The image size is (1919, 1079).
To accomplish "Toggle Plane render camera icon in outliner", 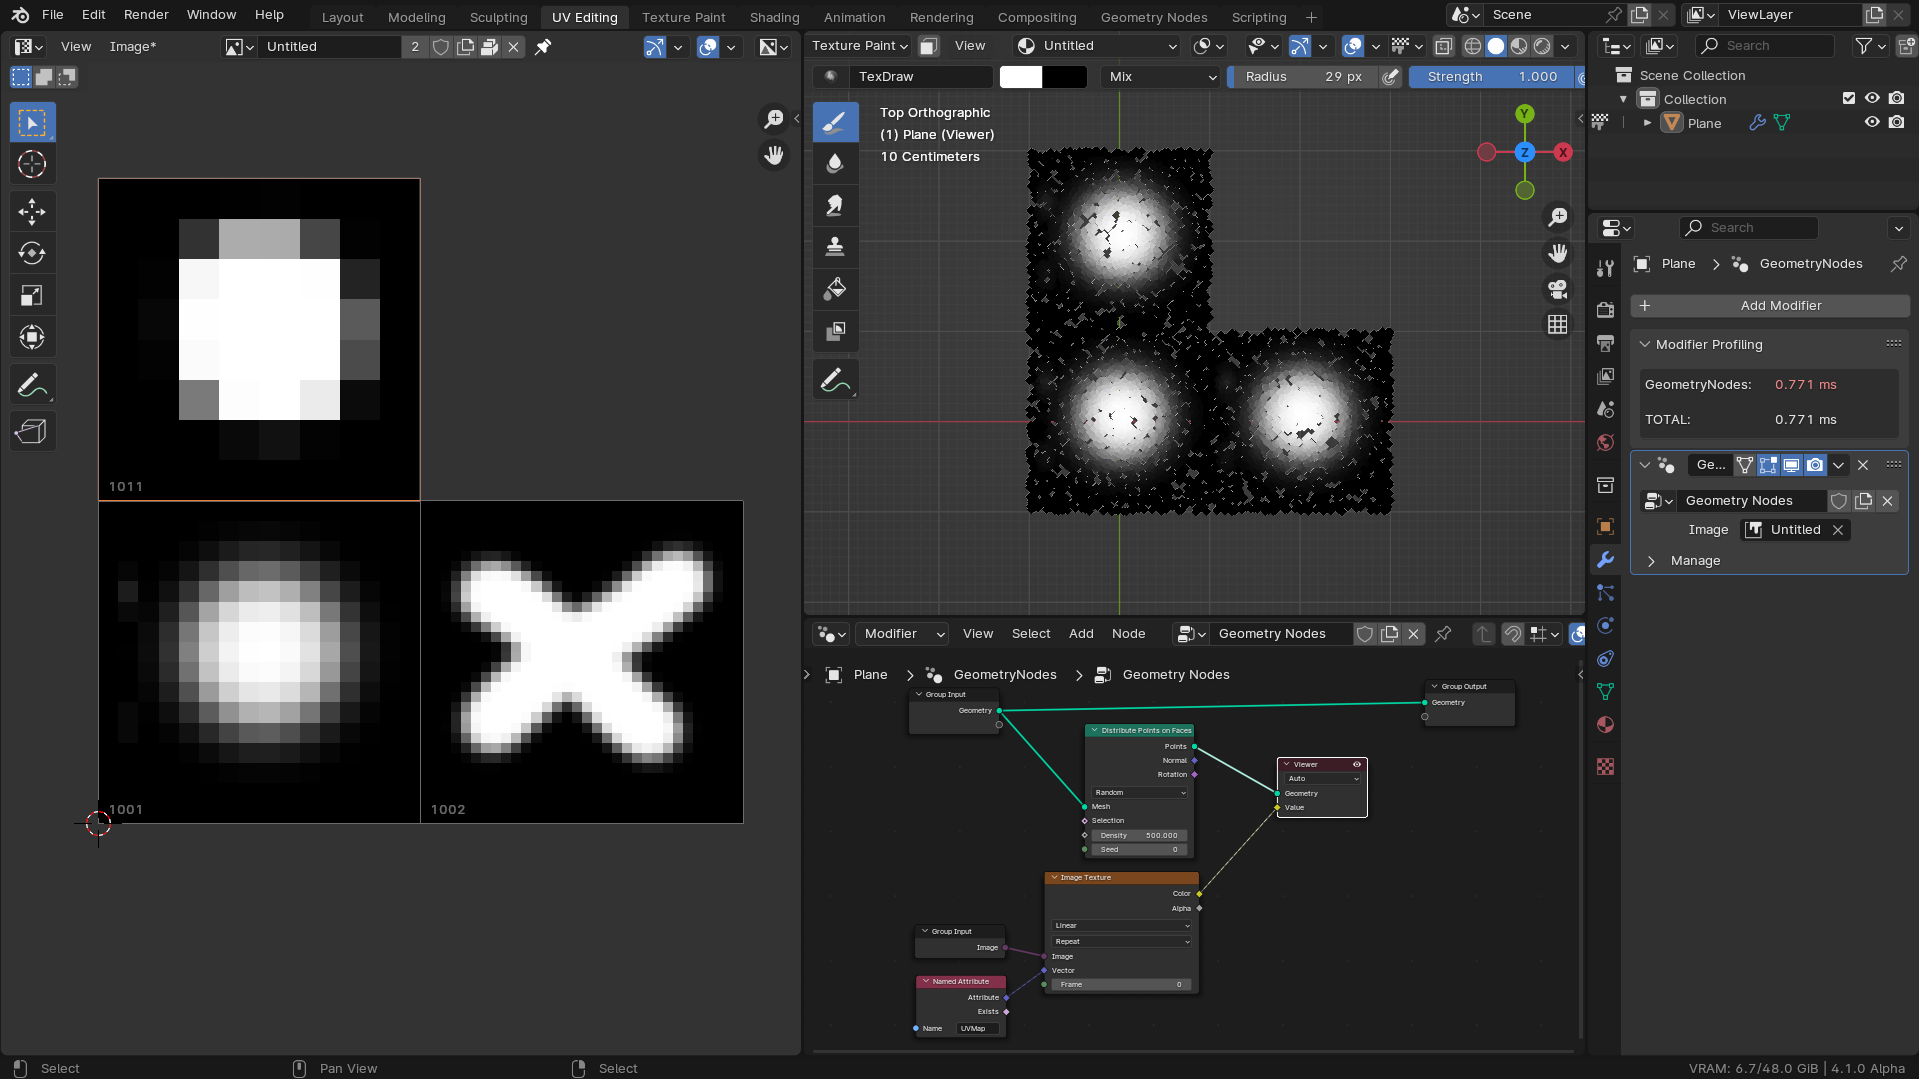I will 1897,123.
